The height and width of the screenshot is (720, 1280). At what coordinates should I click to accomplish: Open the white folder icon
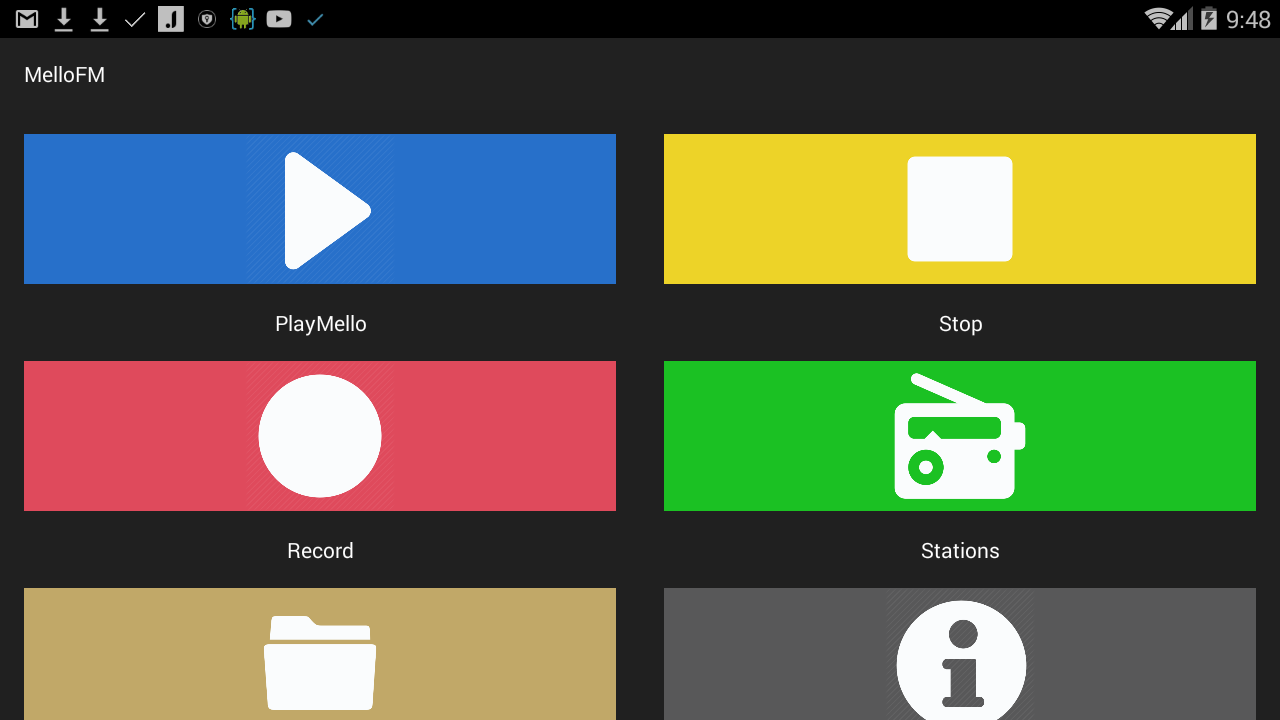(x=320, y=662)
